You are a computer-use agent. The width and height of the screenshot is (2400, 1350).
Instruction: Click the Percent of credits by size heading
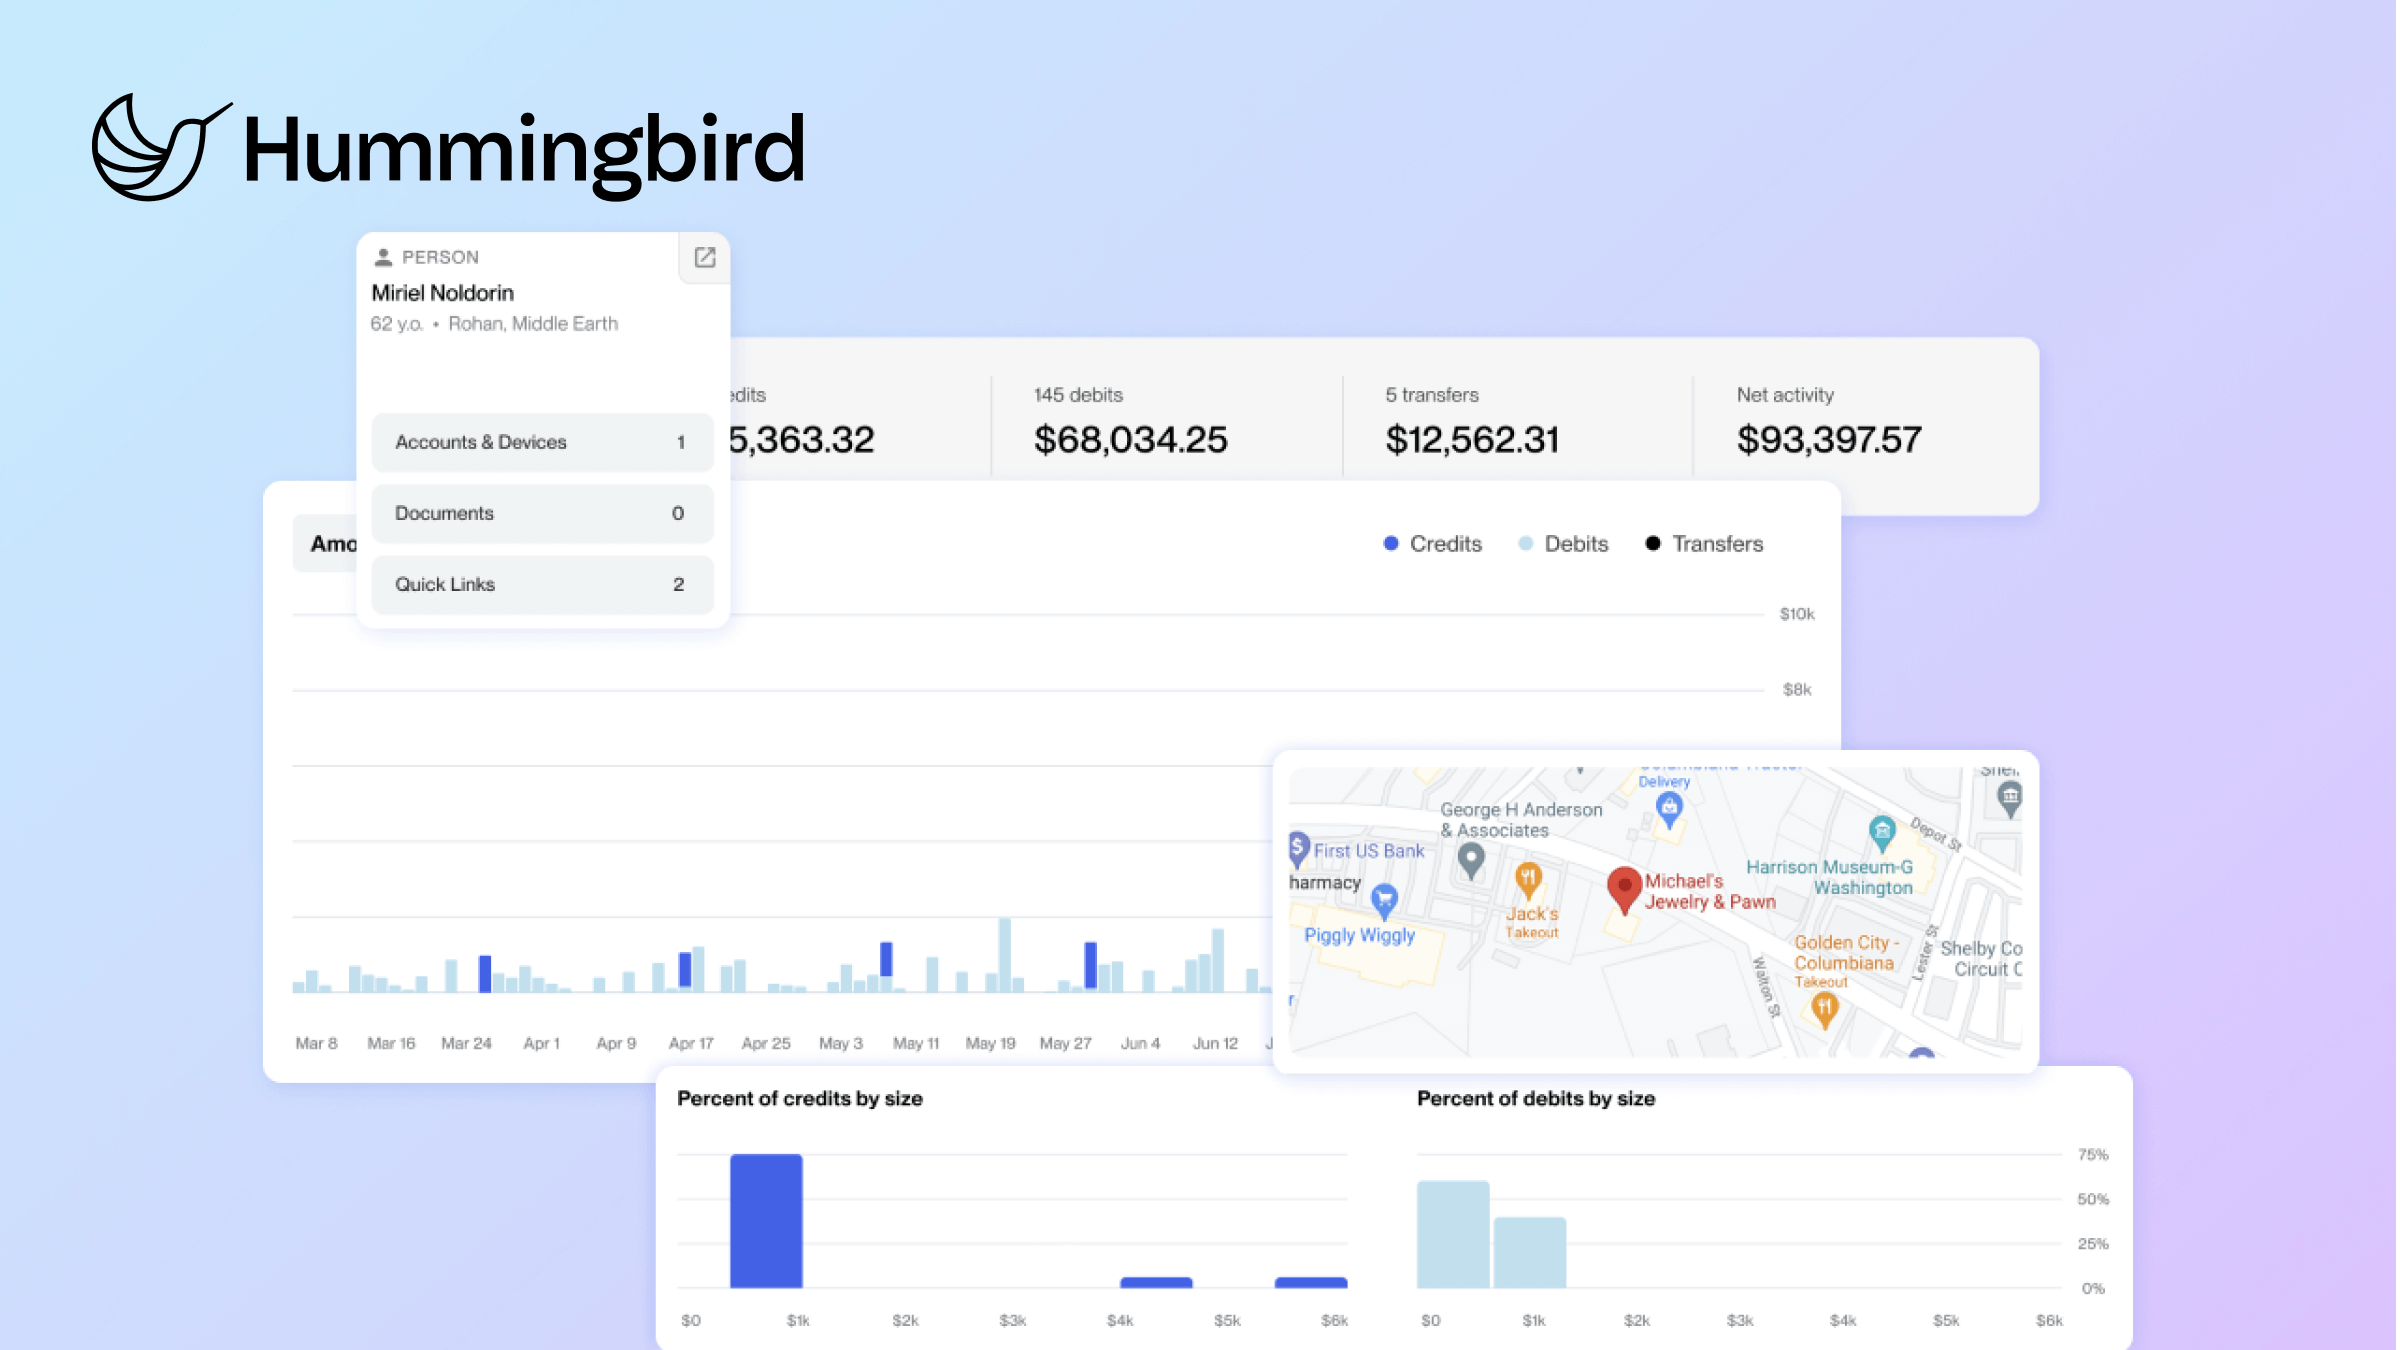click(x=800, y=1099)
